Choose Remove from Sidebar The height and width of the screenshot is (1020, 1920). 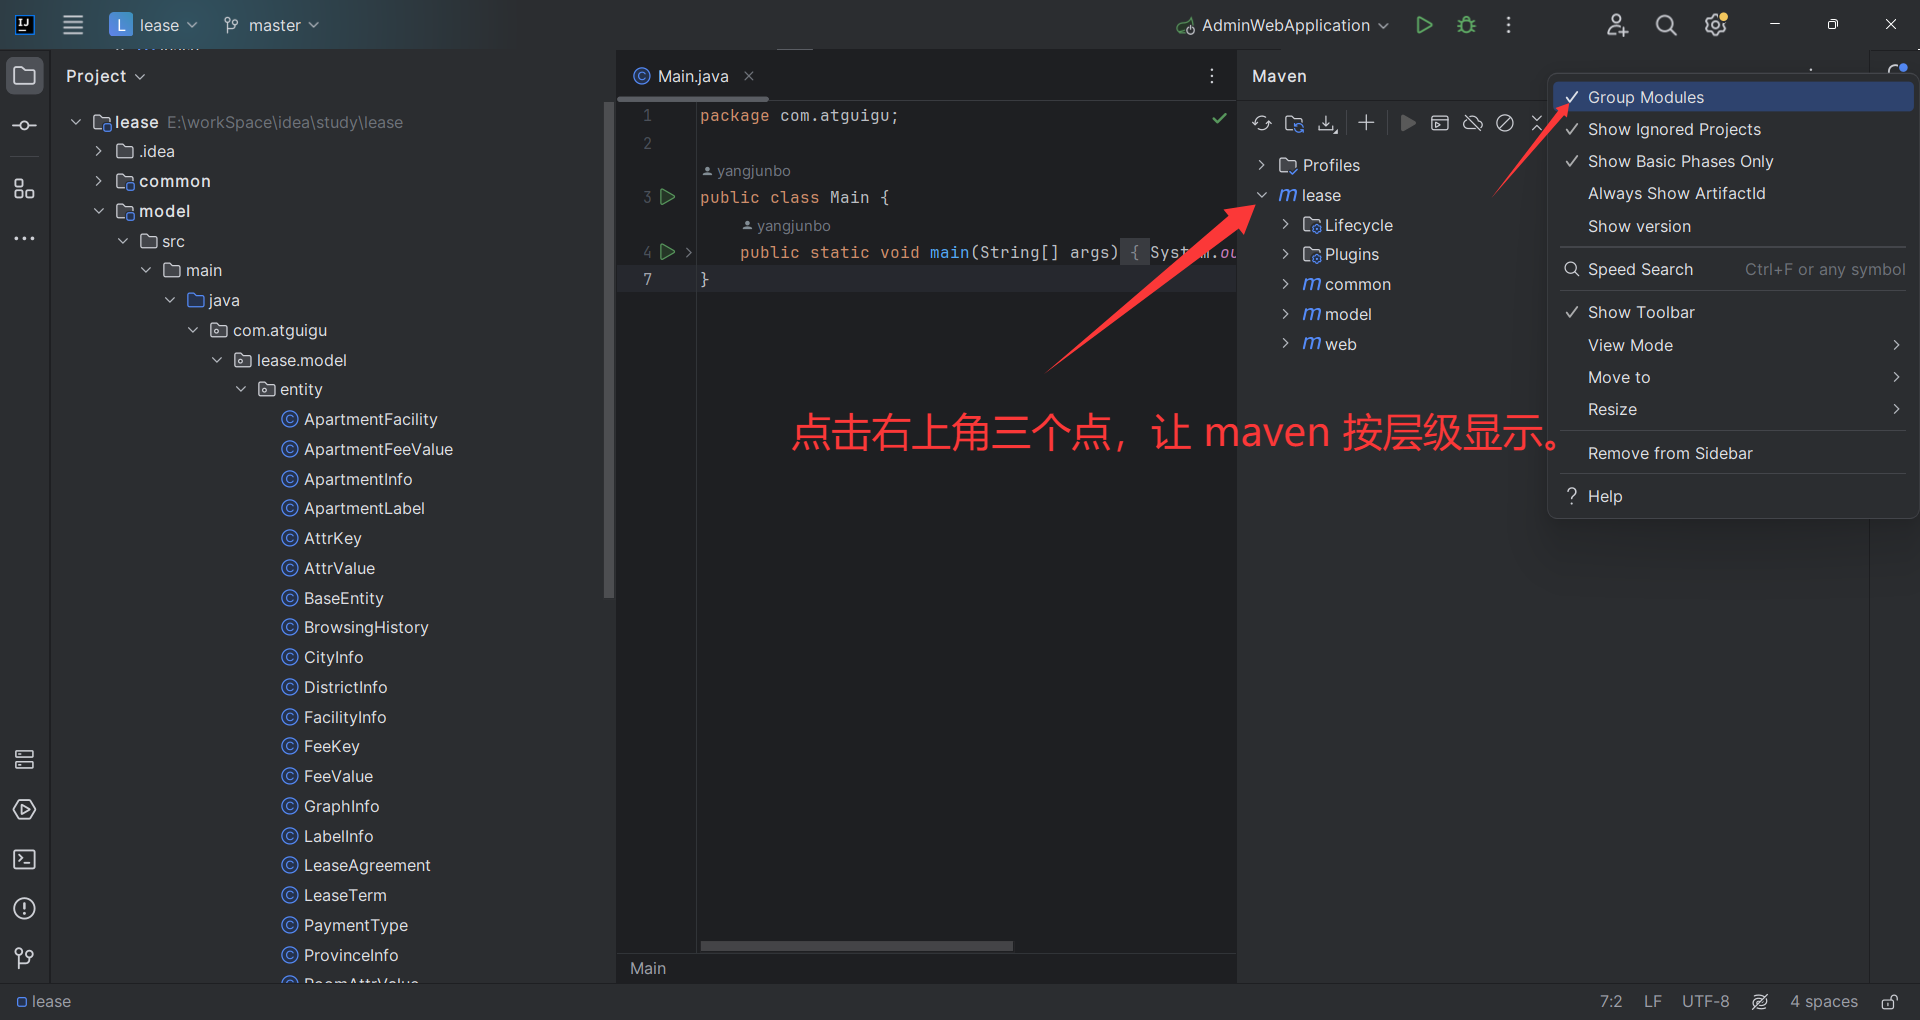1733,453
